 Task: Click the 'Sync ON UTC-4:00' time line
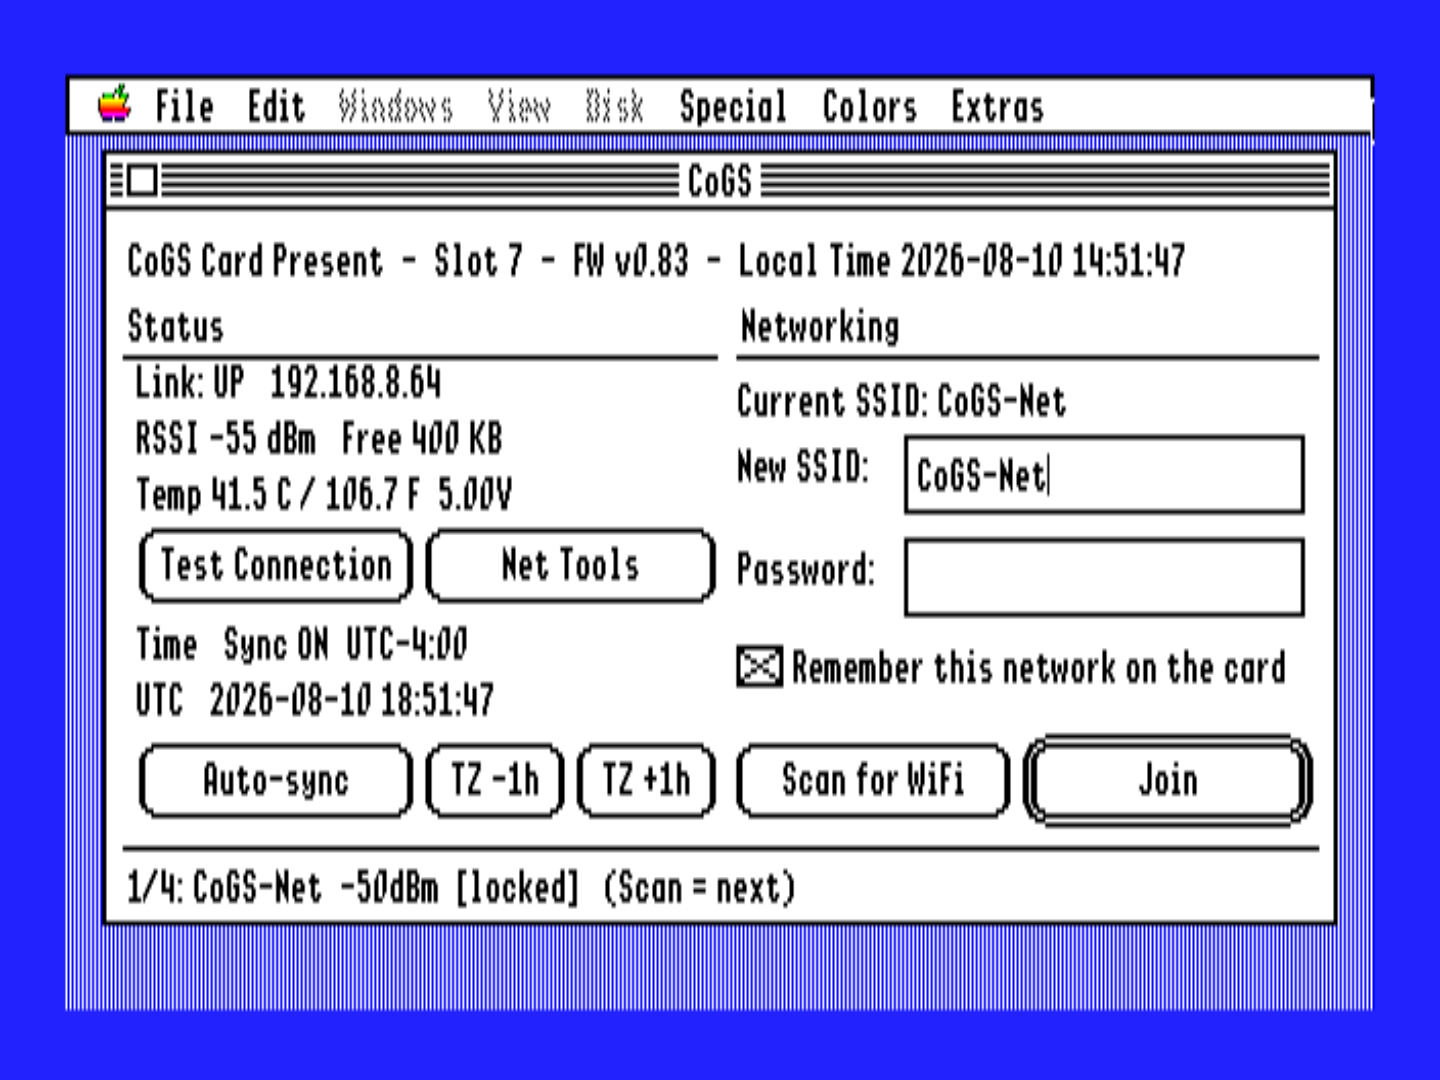[x=345, y=645]
